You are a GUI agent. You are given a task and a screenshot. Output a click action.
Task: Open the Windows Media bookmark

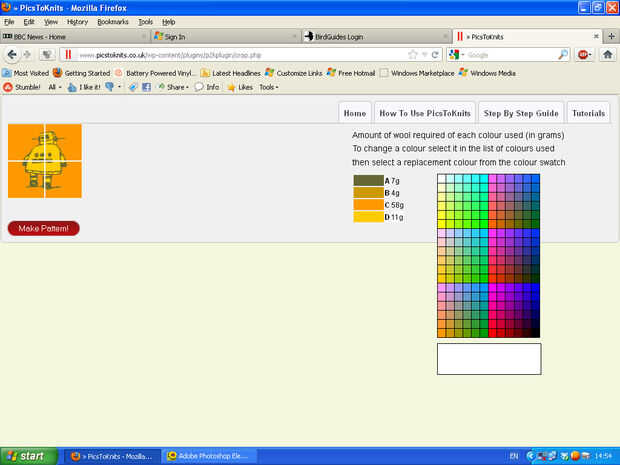coord(488,73)
